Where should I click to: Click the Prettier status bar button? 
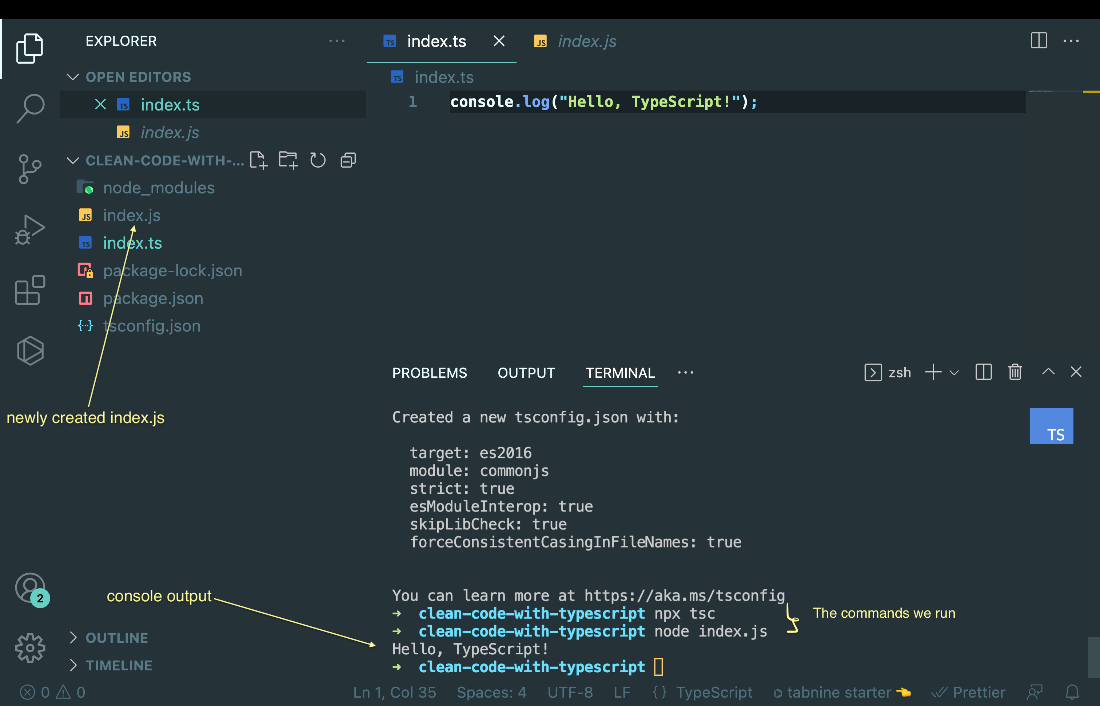968,693
